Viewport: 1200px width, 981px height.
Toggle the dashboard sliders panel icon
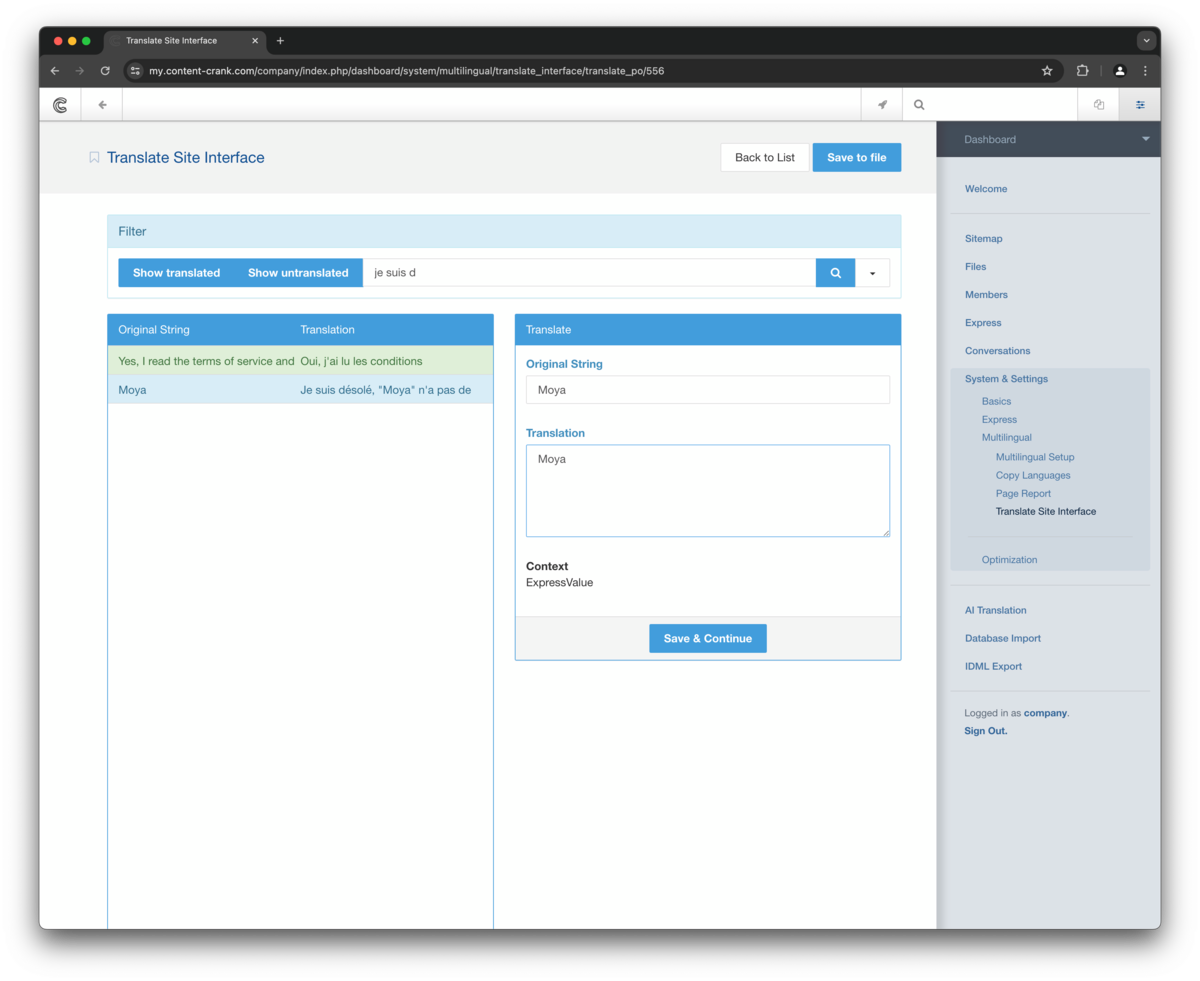click(x=1140, y=104)
